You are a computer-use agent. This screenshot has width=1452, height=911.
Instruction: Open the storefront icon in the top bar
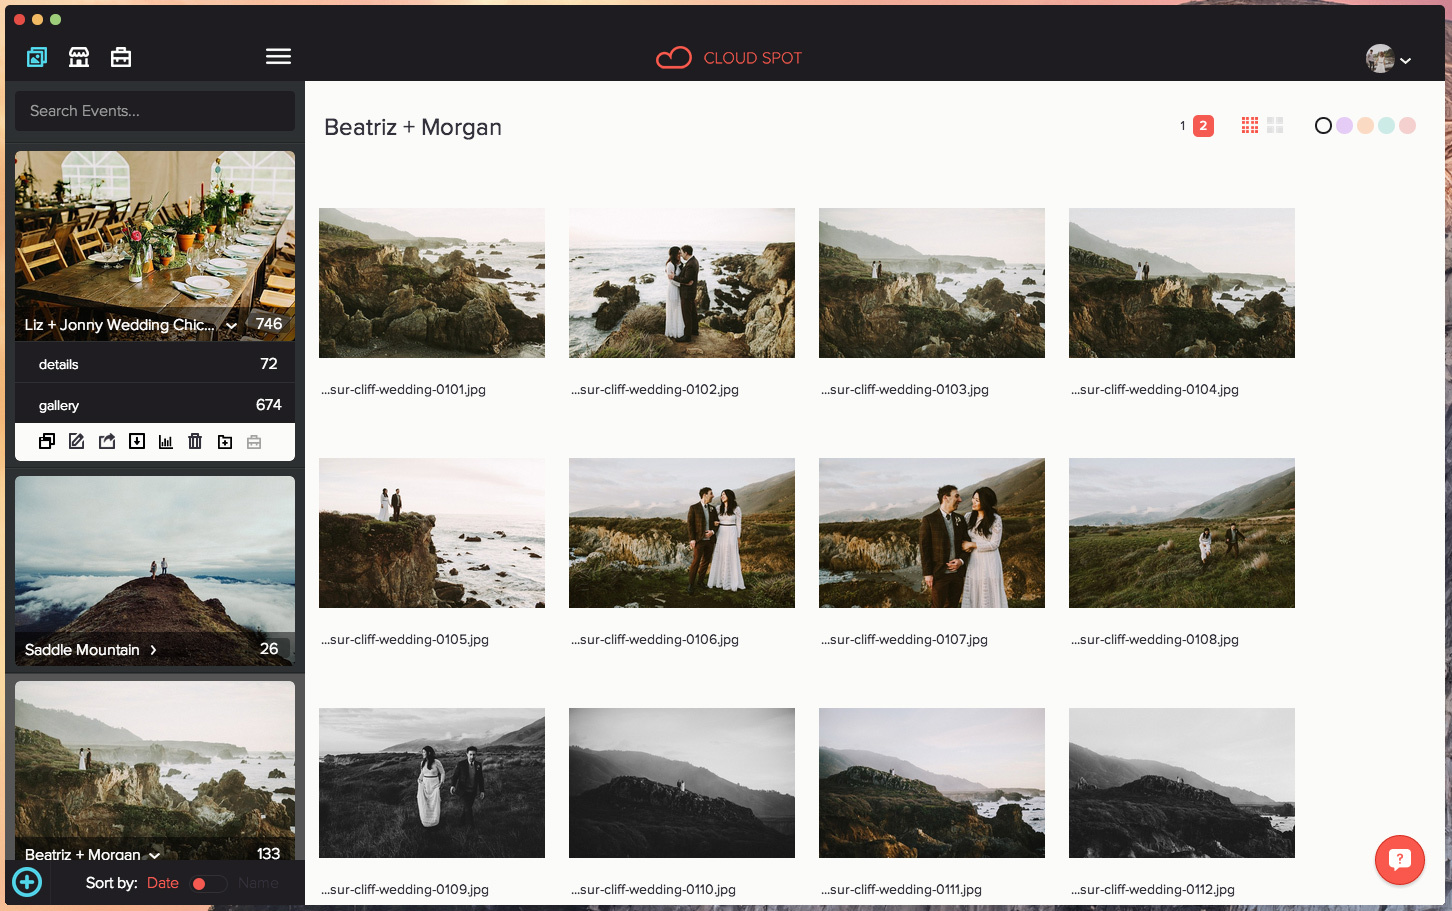click(79, 57)
